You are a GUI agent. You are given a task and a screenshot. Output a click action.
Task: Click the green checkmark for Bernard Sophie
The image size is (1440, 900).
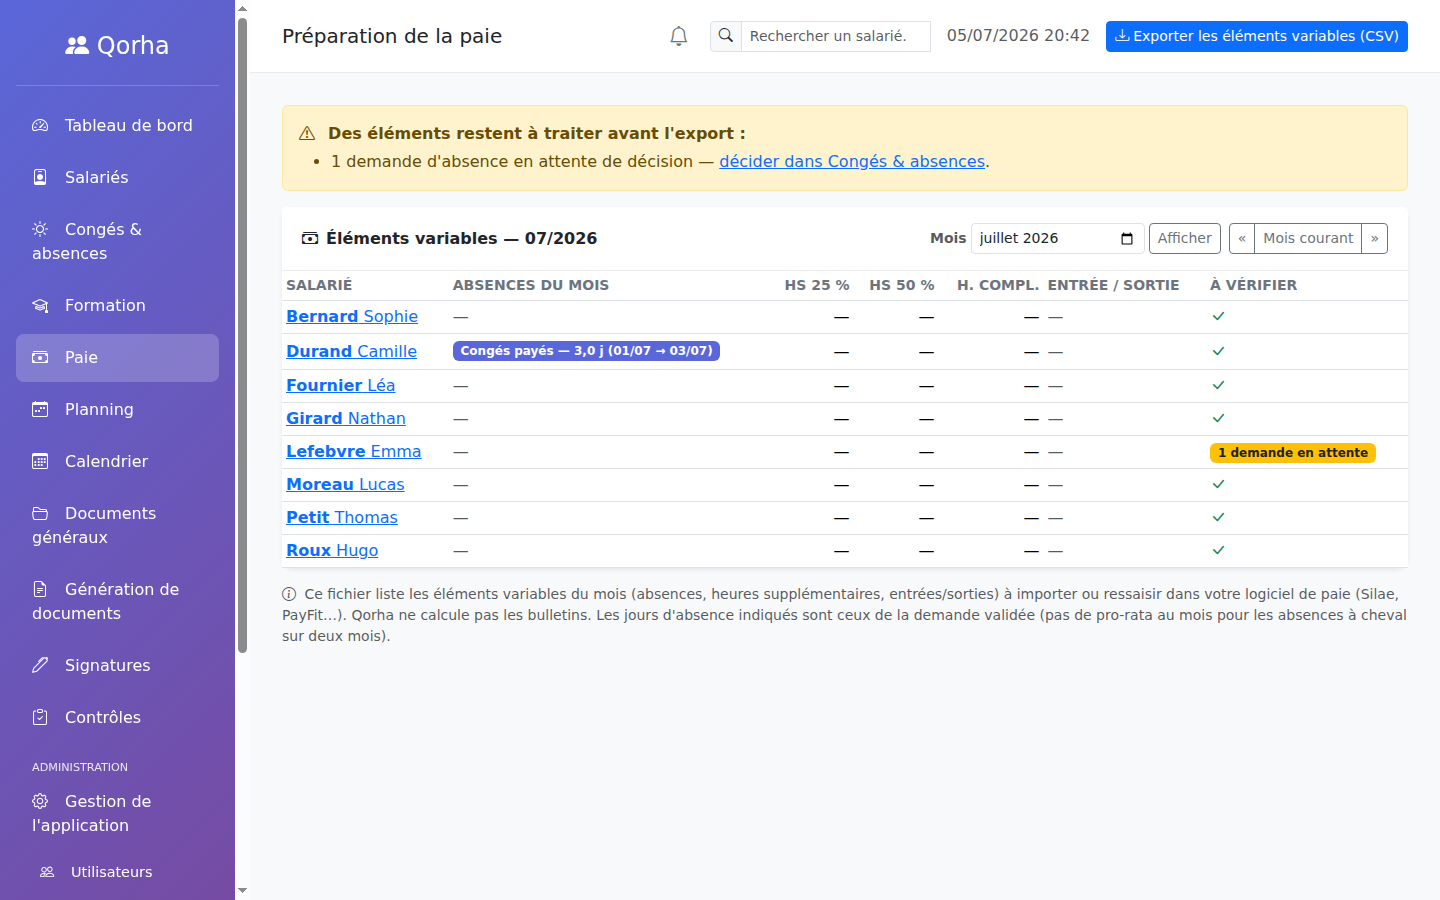point(1218,316)
